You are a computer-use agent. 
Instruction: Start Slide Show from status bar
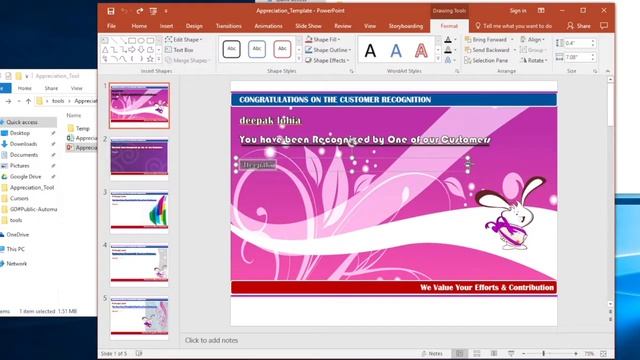click(511, 353)
